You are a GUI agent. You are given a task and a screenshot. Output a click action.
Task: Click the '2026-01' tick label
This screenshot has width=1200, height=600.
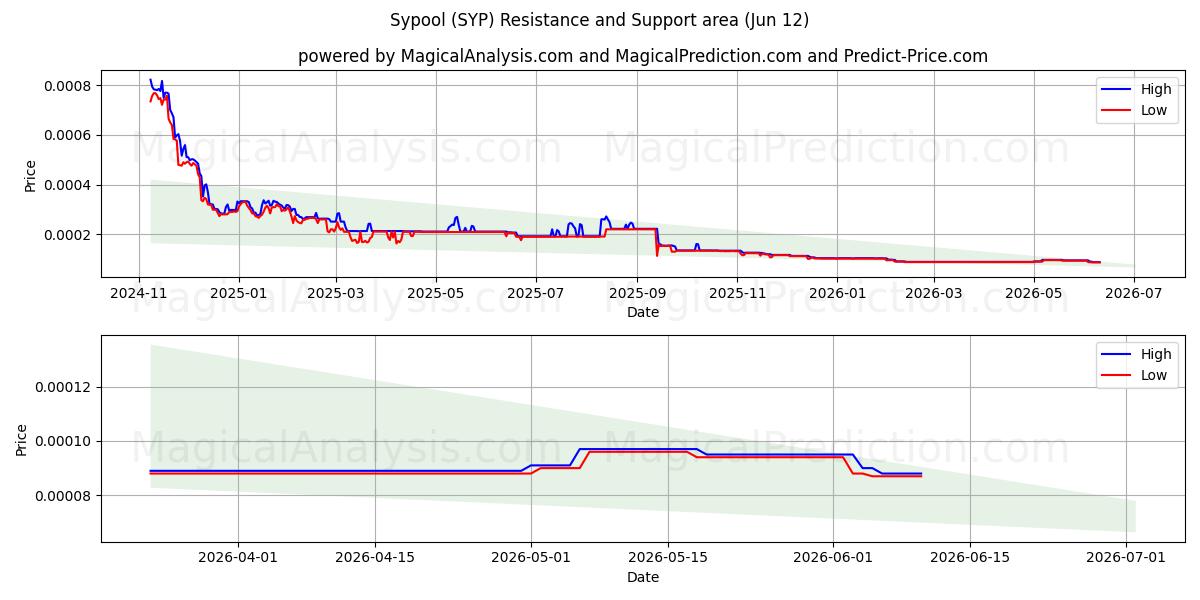pos(837,294)
